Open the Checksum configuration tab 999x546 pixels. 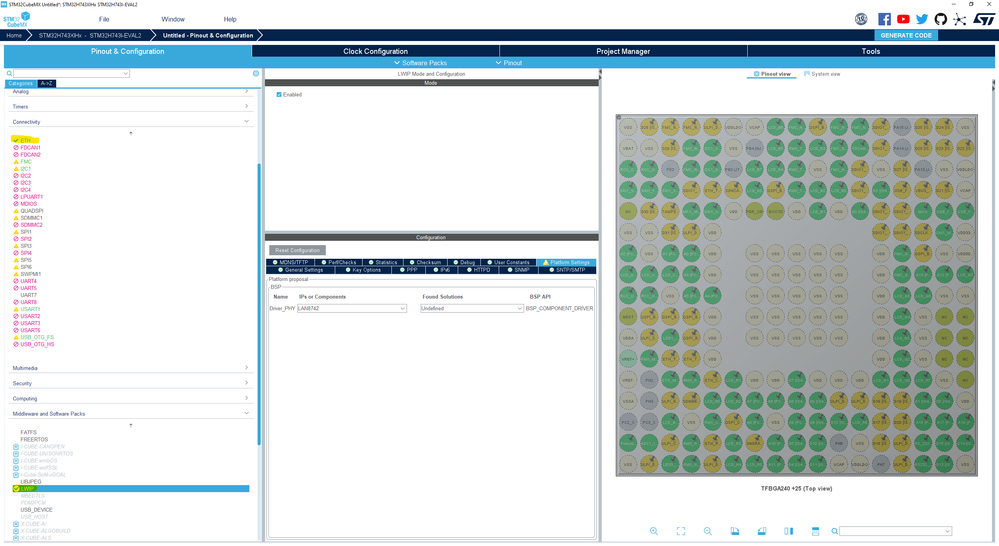tap(425, 262)
